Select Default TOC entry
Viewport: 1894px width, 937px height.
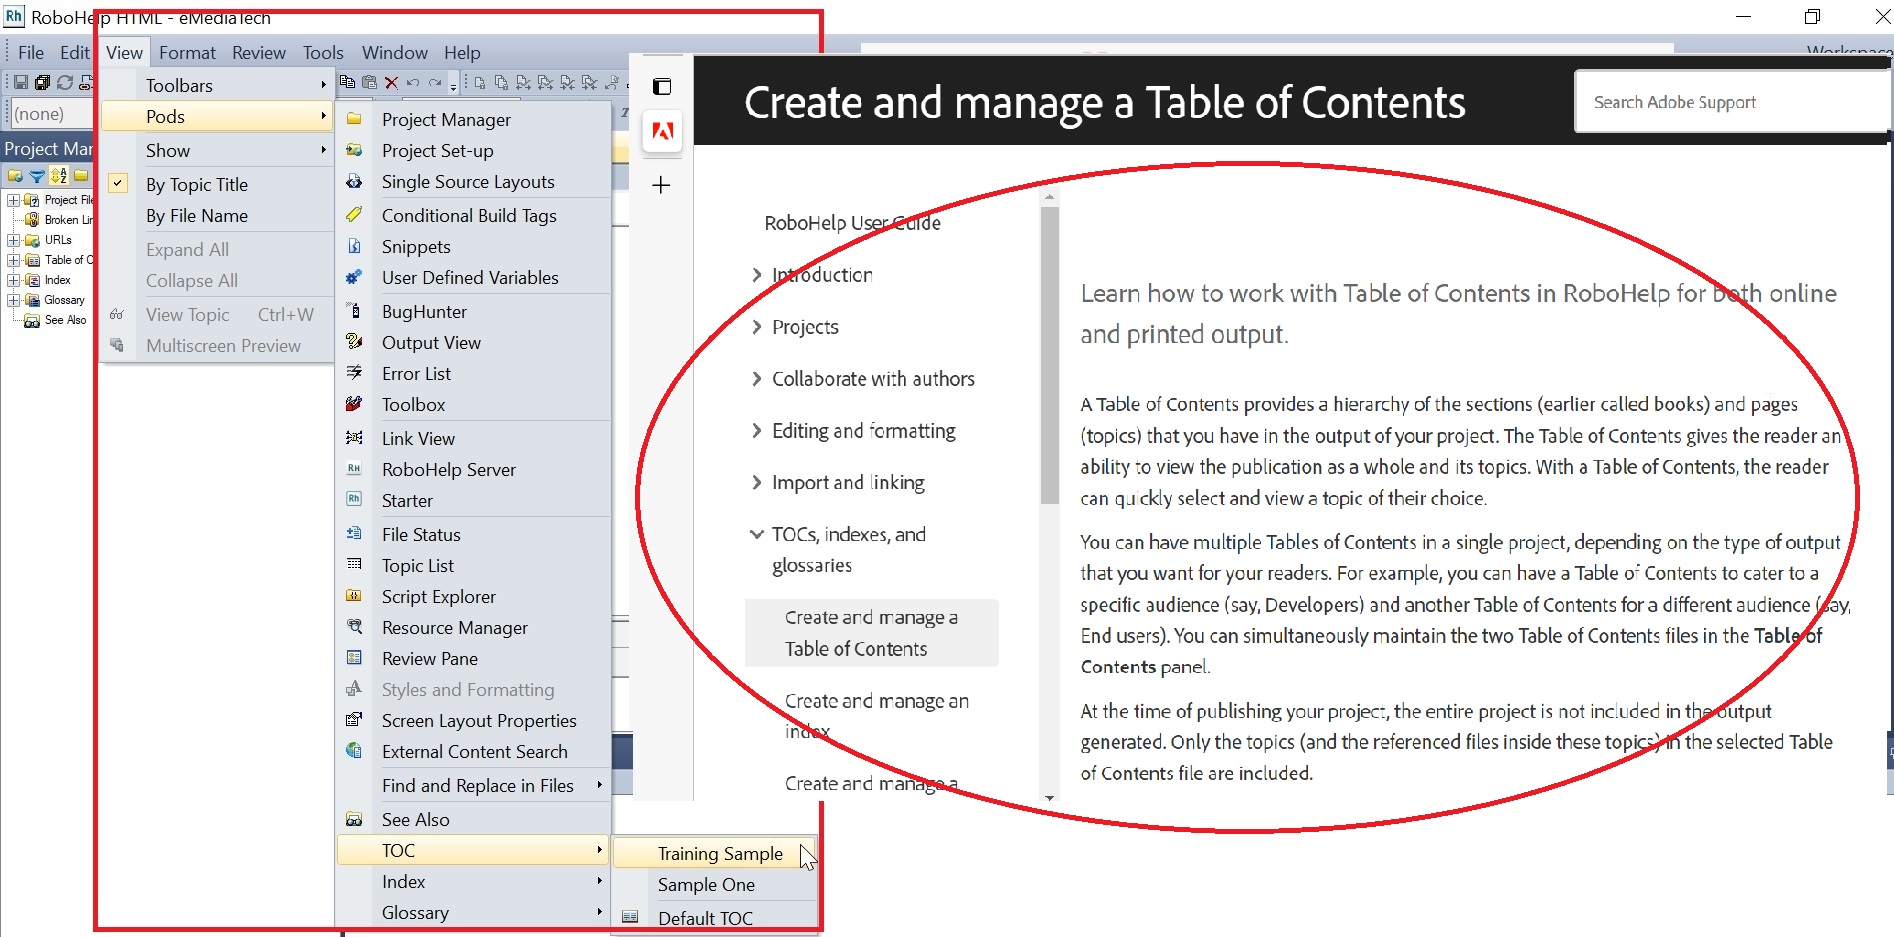(715, 918)
